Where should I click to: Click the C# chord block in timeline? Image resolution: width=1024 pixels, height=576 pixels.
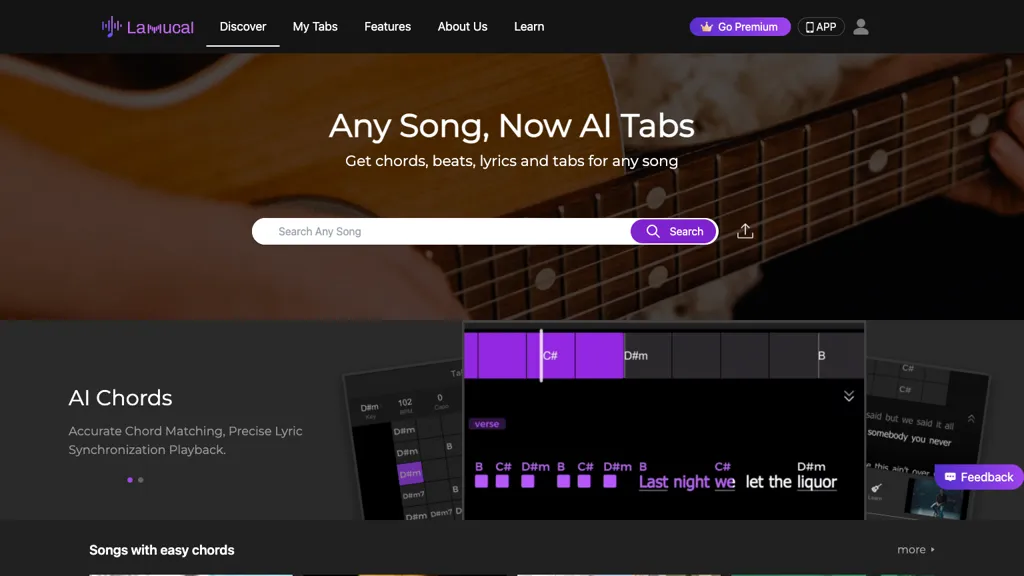click(551, 355)
